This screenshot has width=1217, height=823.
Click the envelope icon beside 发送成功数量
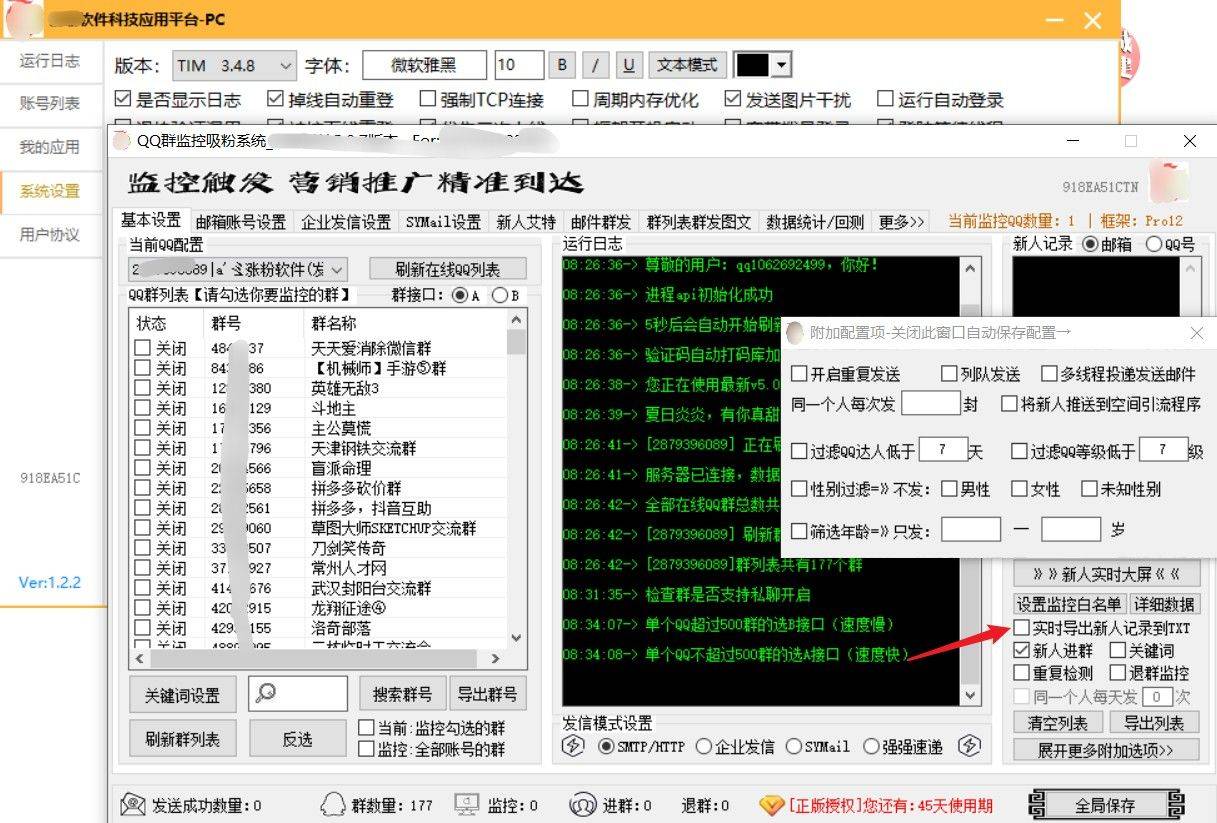coord(132,805)
